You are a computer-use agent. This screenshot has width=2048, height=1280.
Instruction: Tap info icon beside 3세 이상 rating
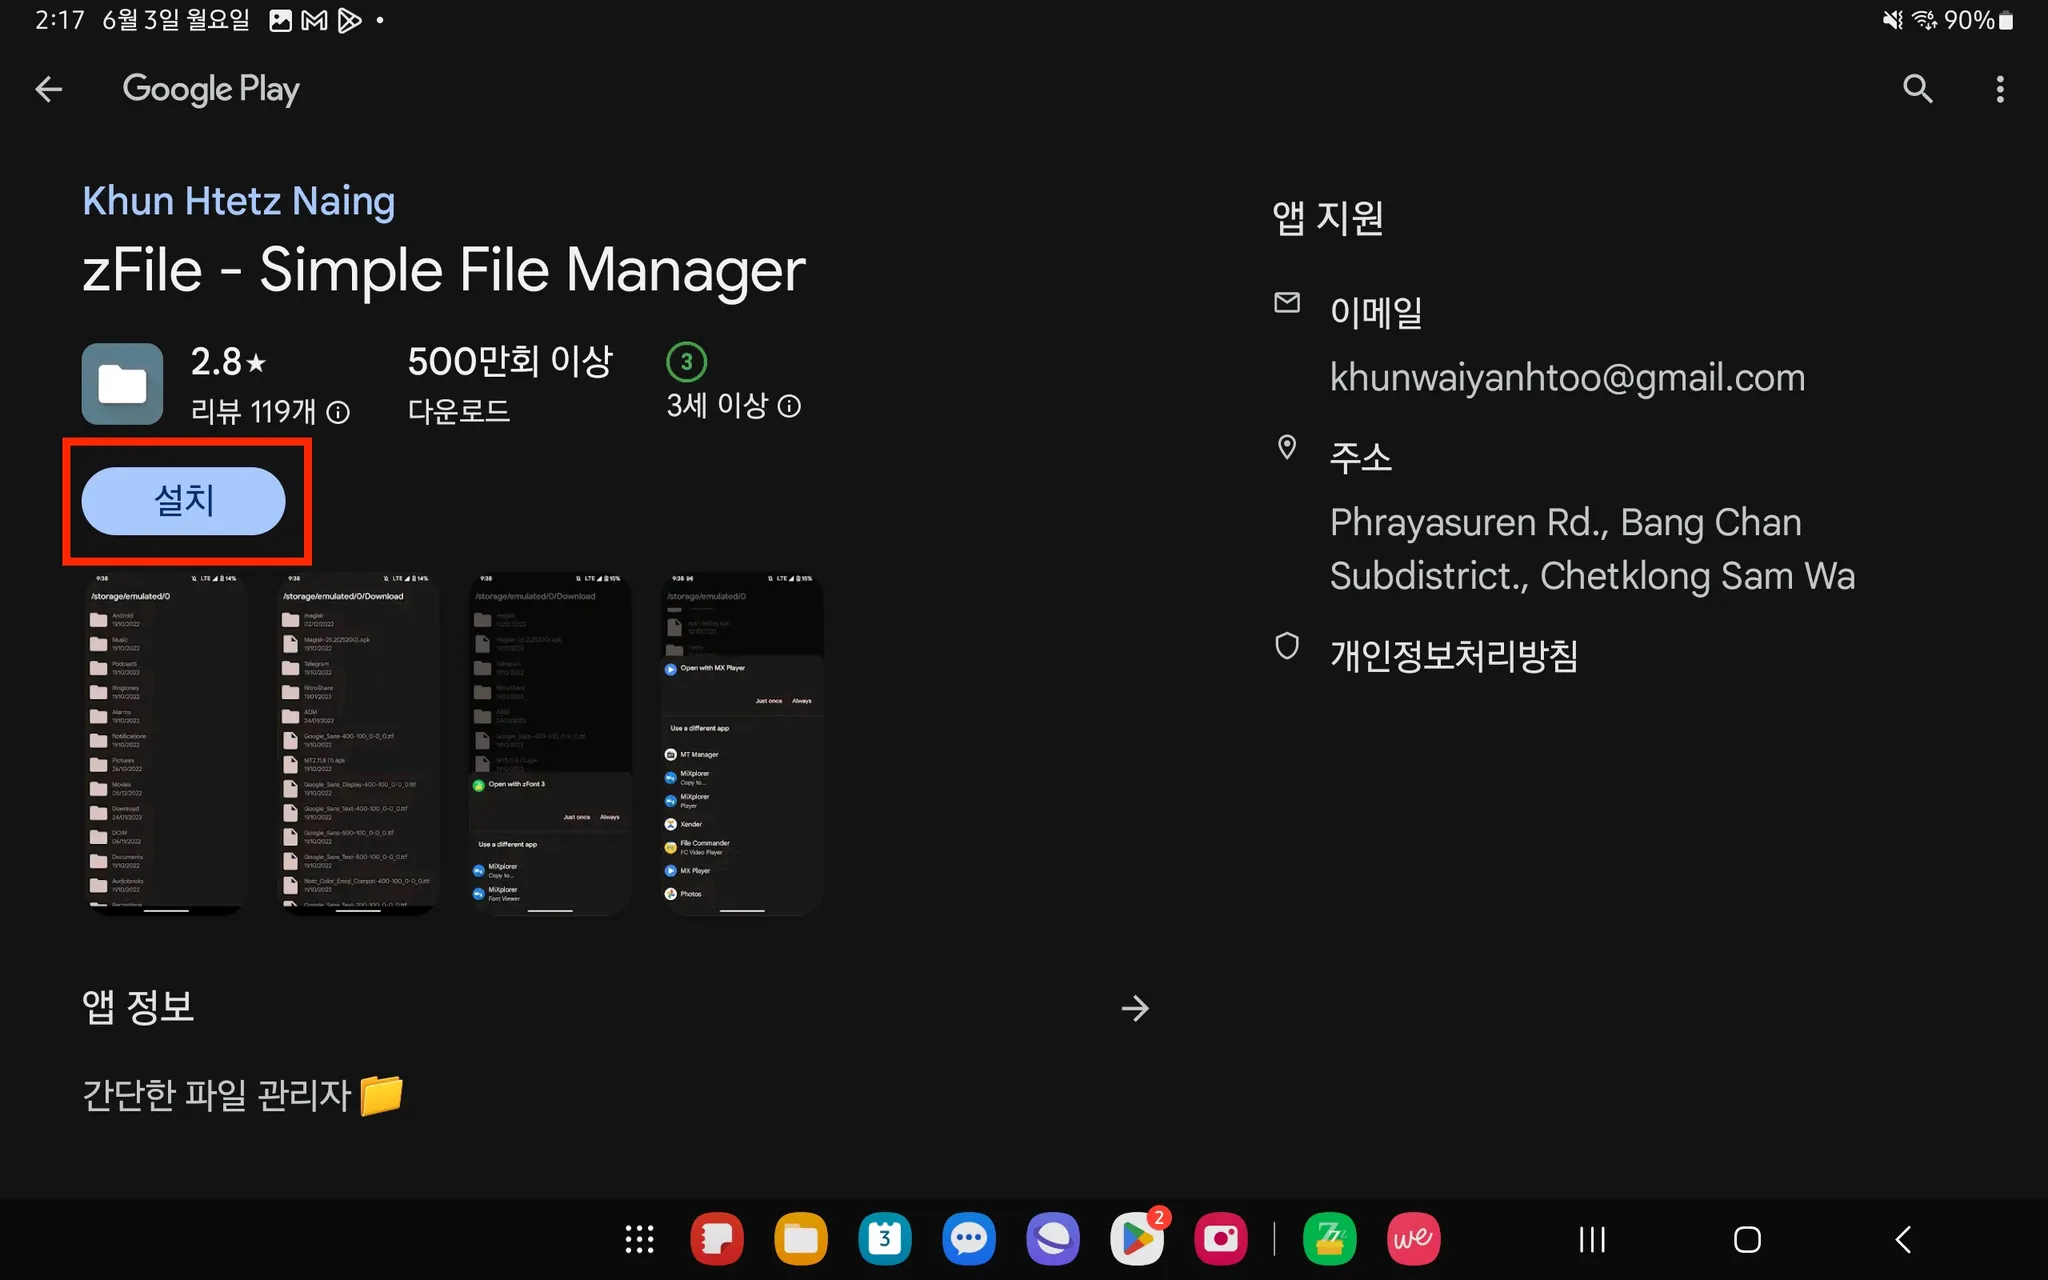coord(789,406)
